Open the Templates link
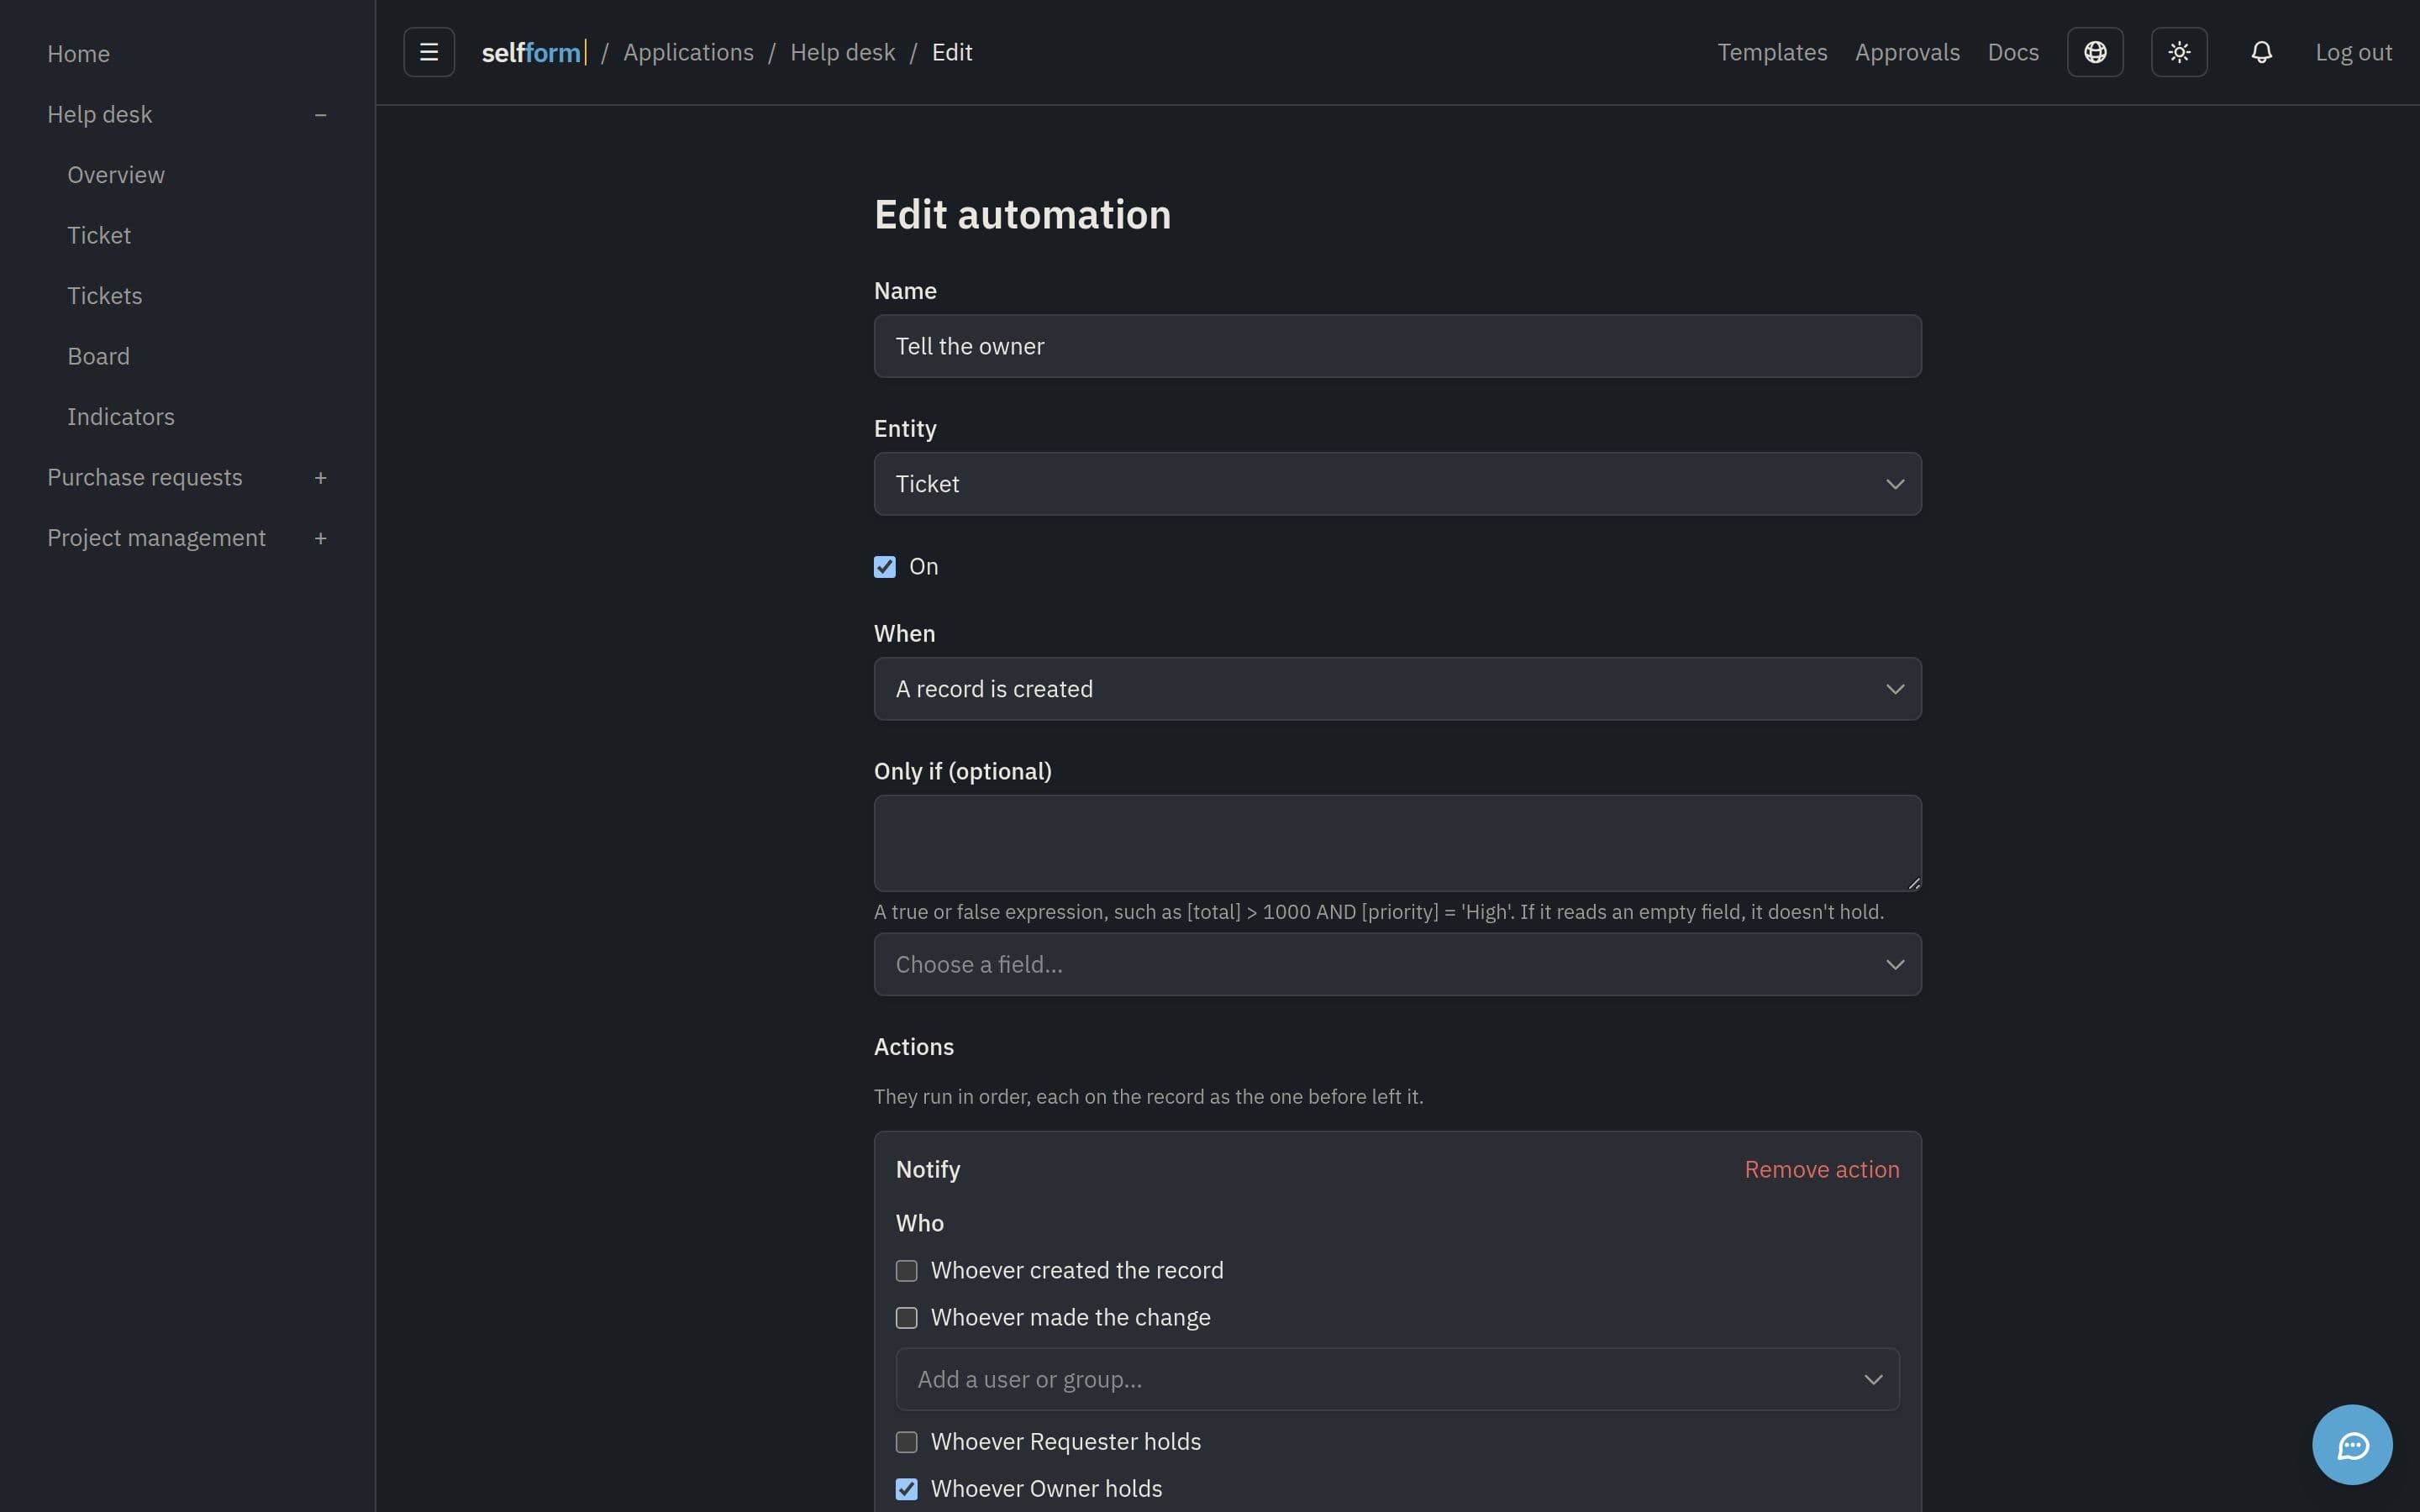Viewport: 2420px width, 1512px height. [1772, 52]
